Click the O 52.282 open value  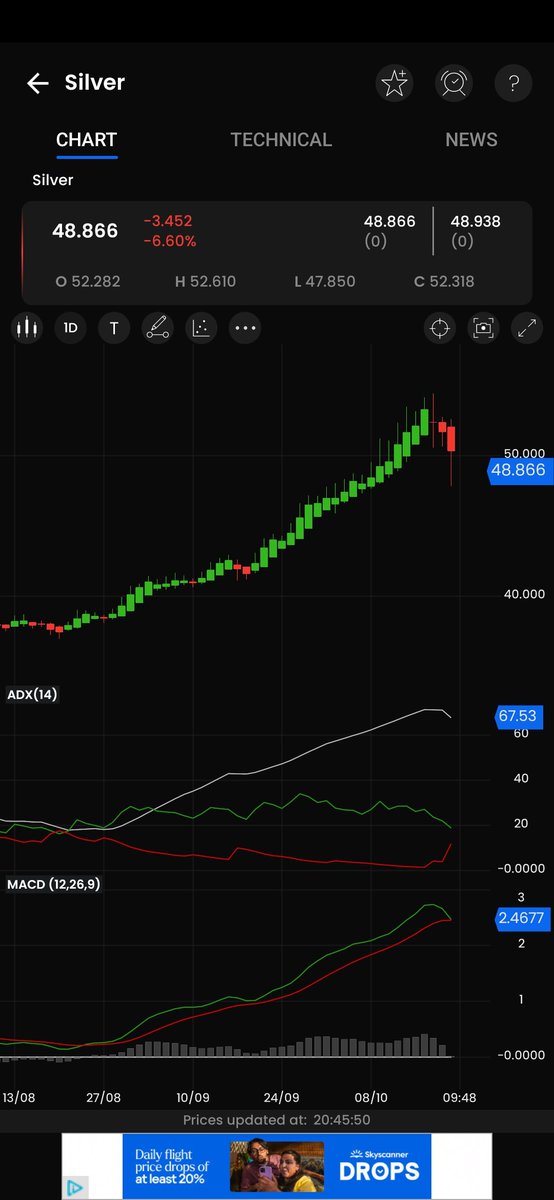pyautogui.click(x=88, y=282)
